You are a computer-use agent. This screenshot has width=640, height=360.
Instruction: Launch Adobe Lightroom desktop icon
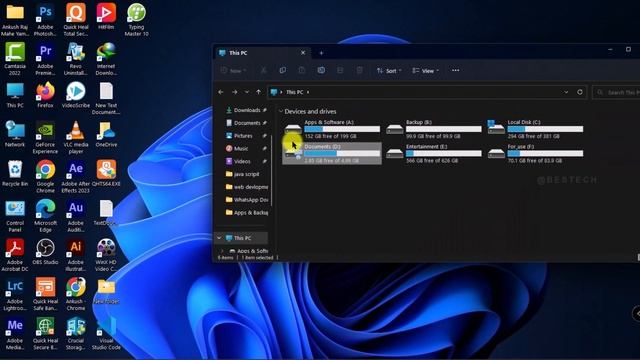15,294
